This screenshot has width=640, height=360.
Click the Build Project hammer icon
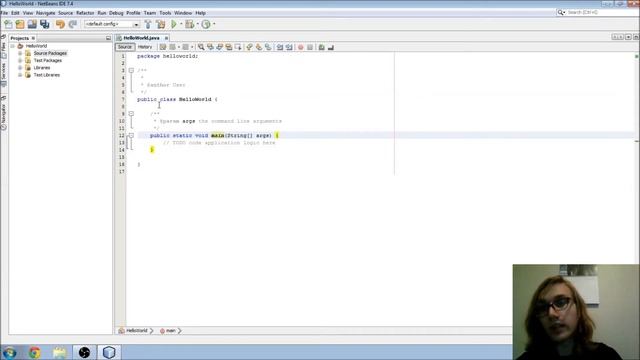[x=148, y=24]
